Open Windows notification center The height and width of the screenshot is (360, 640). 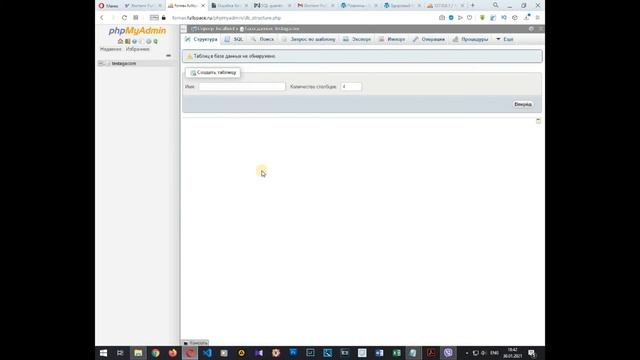(x=532, y=353)
